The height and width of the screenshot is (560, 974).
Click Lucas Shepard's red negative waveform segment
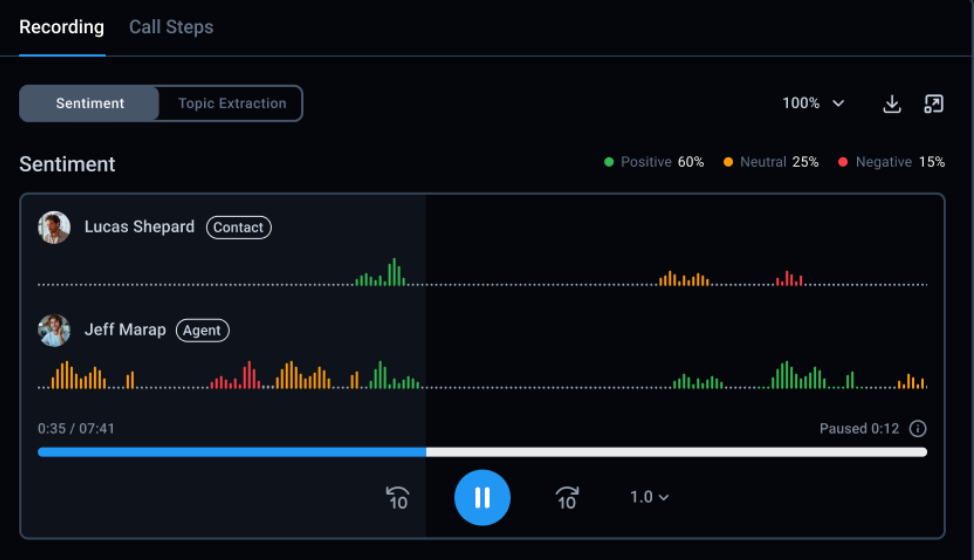tap(789, 278)
